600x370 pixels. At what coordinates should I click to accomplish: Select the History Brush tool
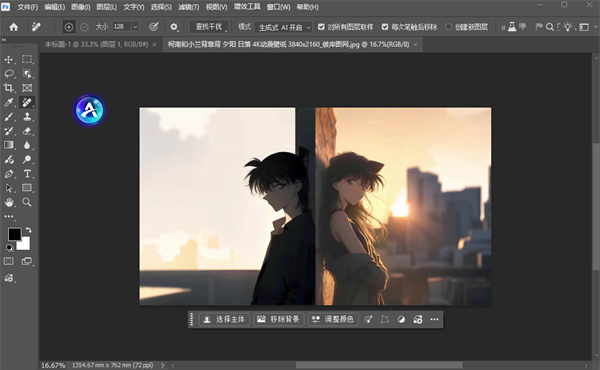[x=8, y=131]
